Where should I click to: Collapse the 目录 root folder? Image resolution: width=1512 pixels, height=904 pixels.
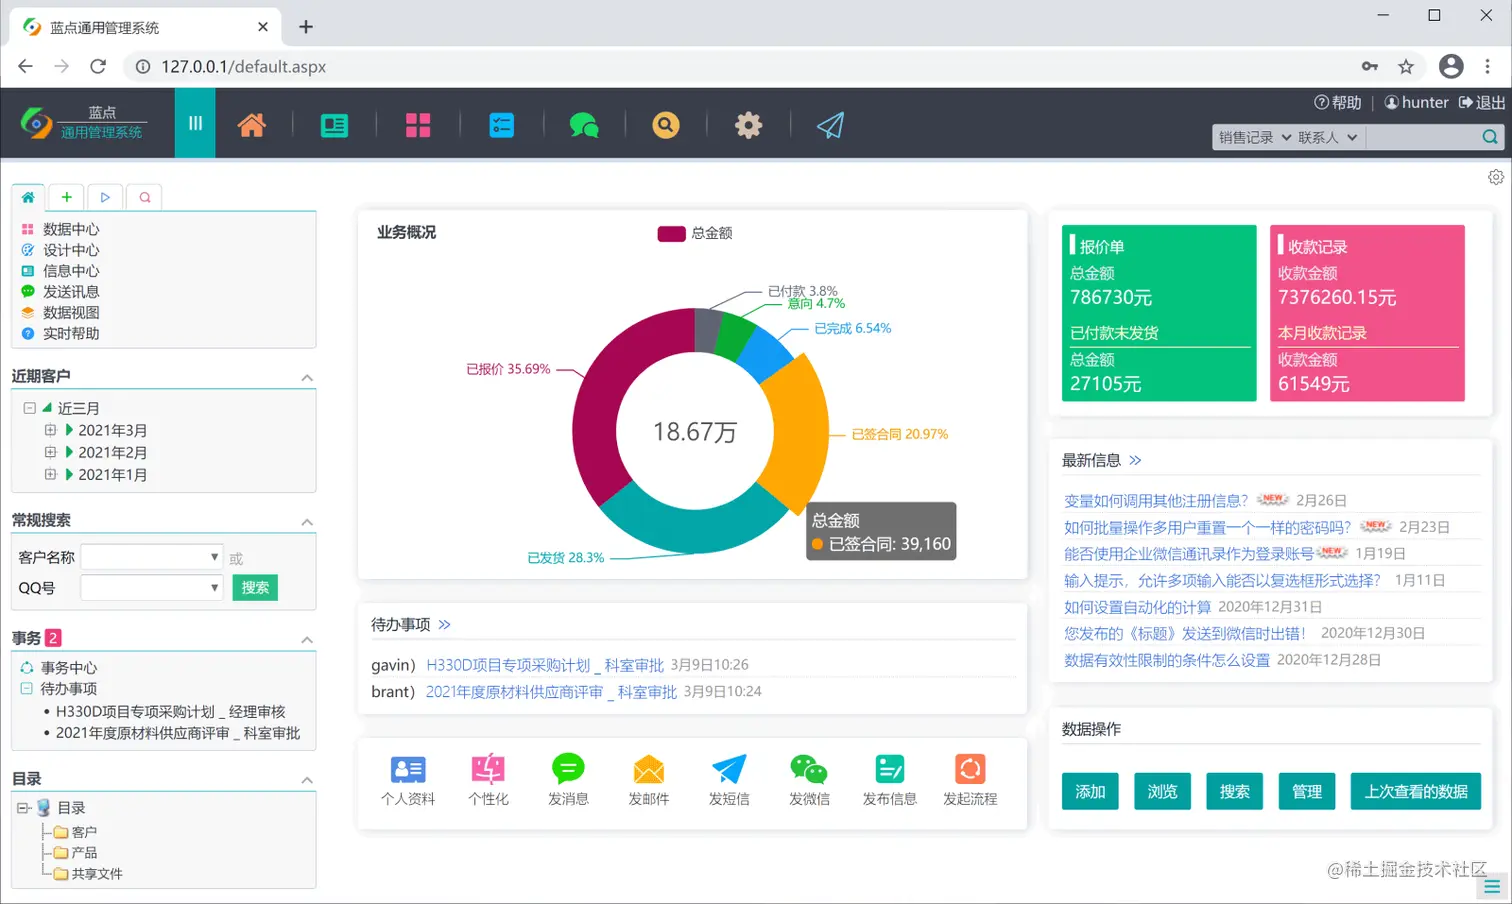click(x=22, y=808)
